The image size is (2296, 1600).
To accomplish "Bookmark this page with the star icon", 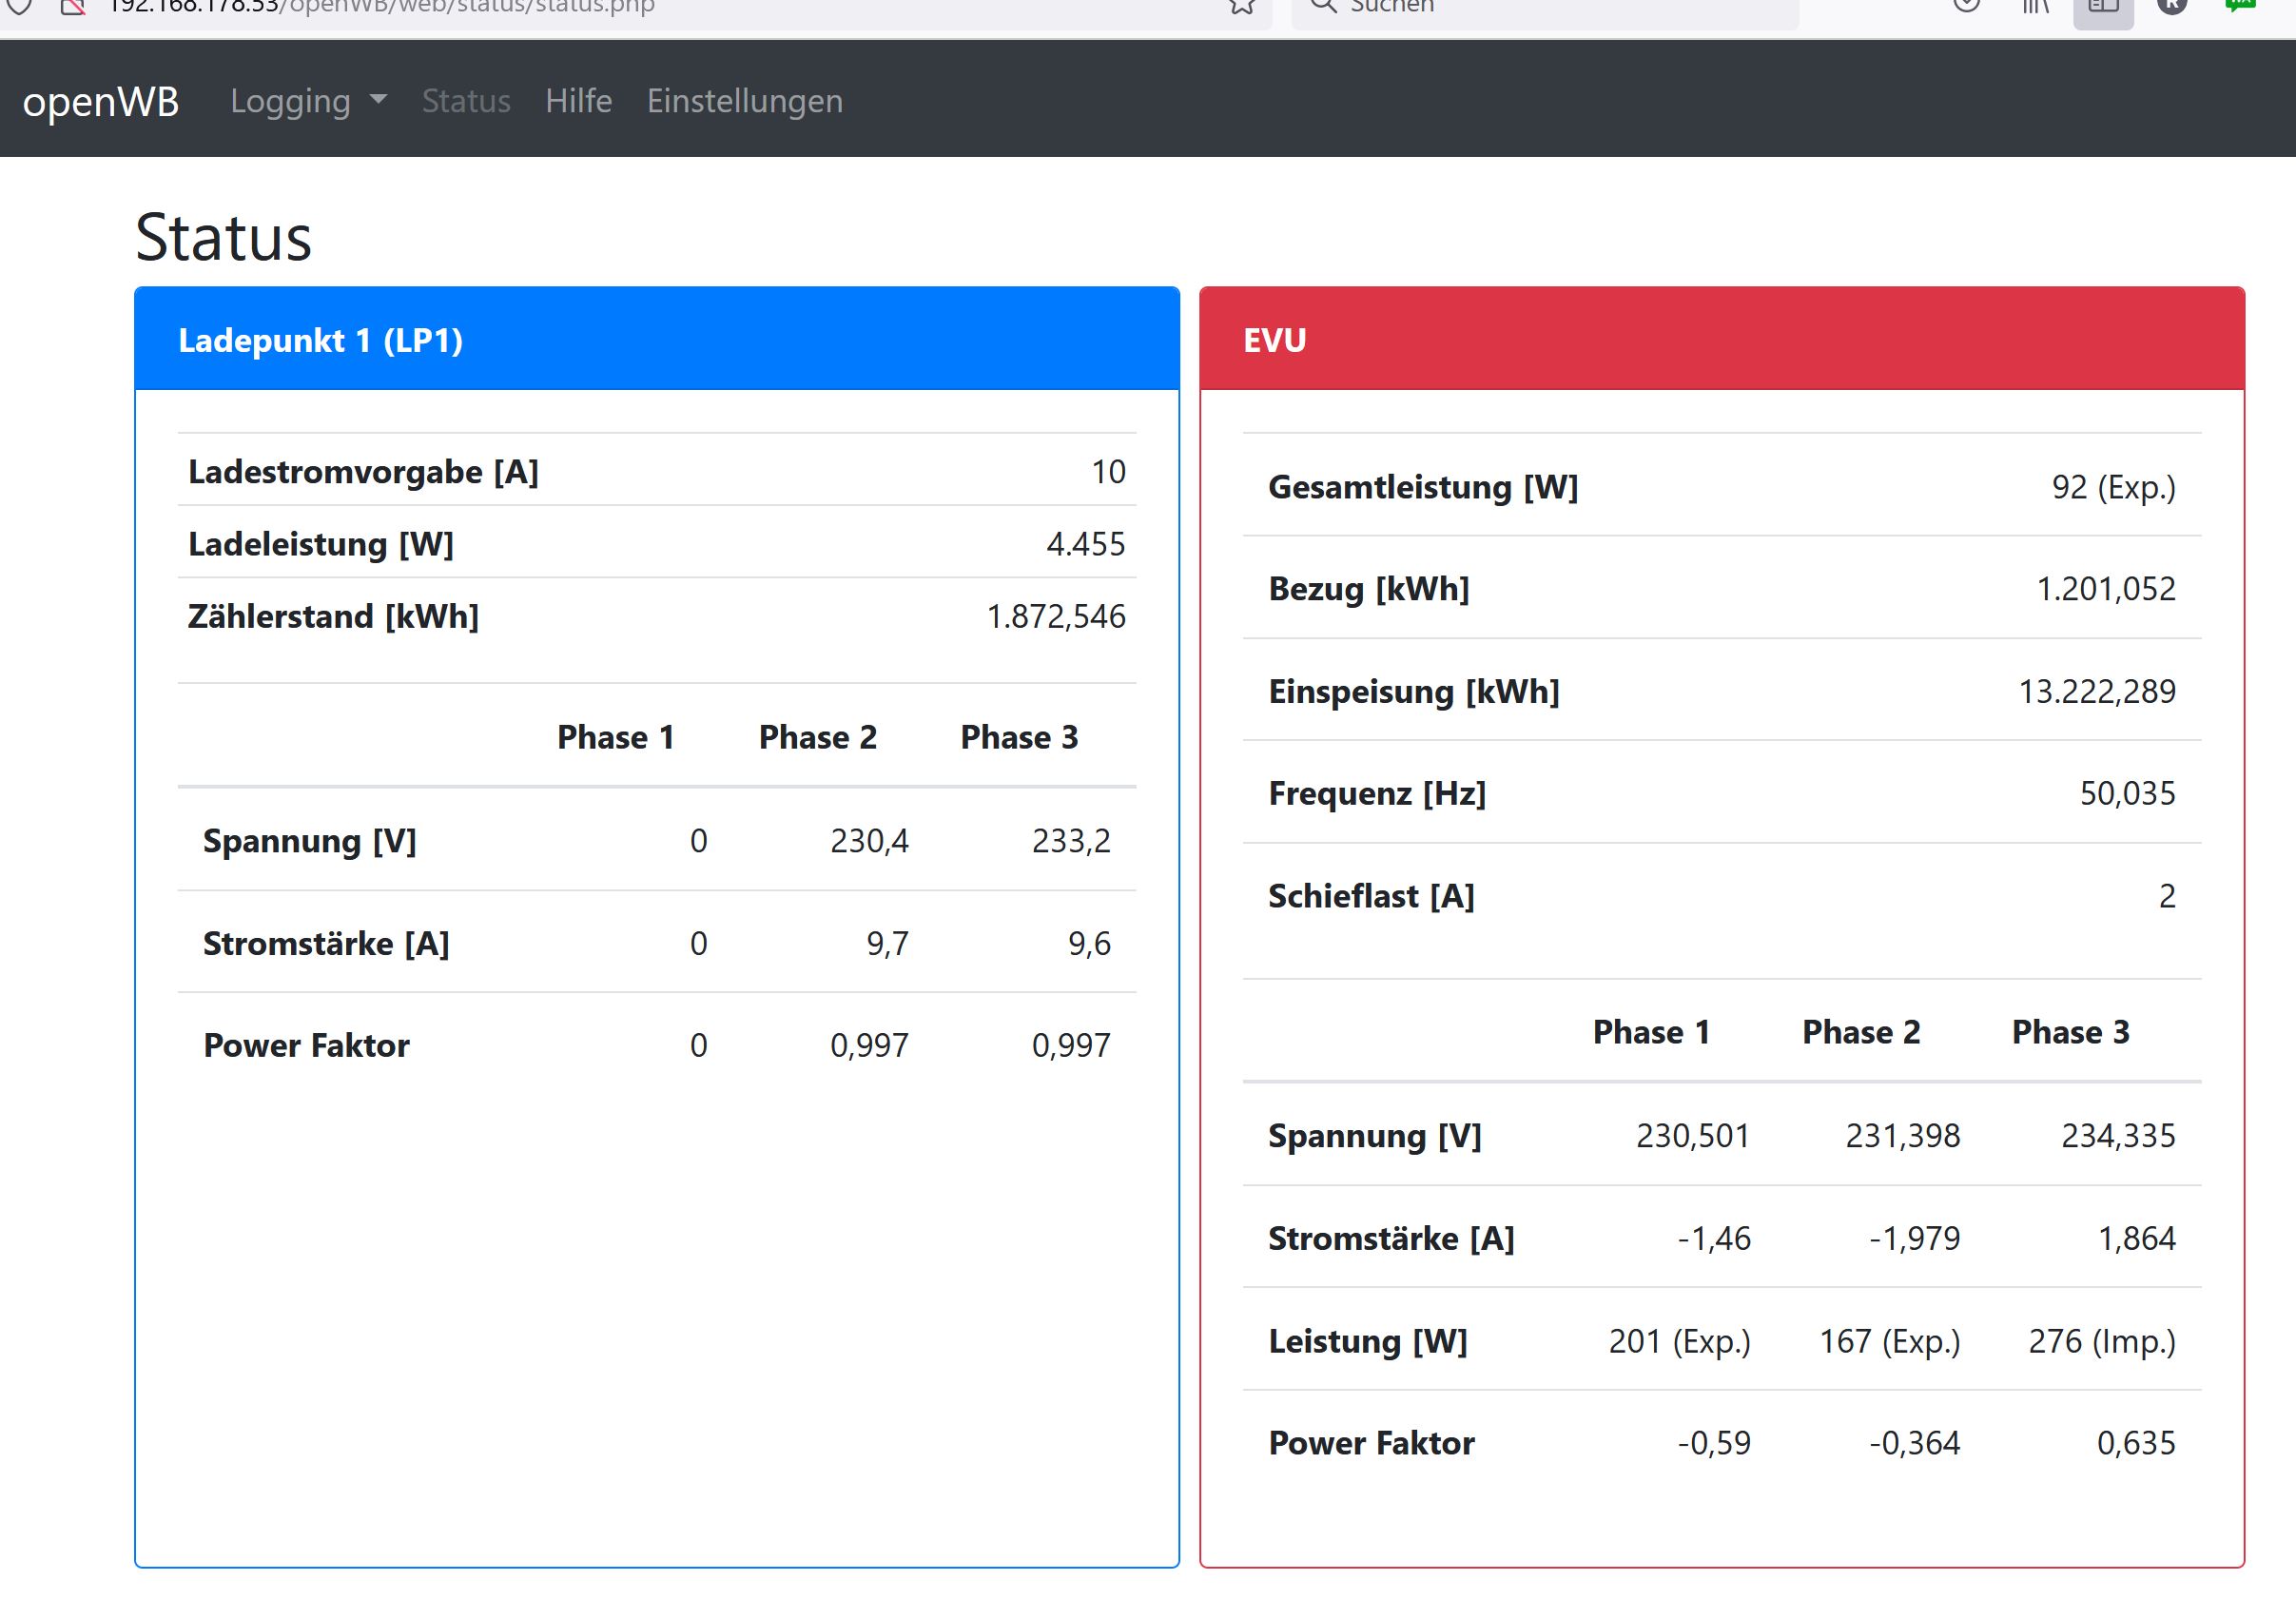I will [1241, 6].
